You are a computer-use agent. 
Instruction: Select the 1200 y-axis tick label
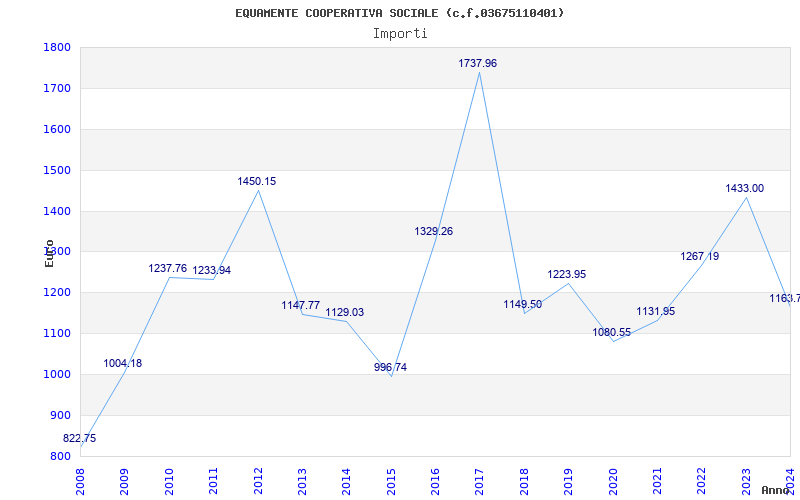tap(56, 292)
